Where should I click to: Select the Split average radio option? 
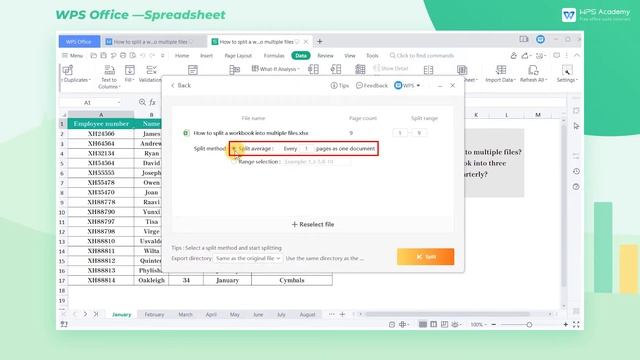(234, 149)
